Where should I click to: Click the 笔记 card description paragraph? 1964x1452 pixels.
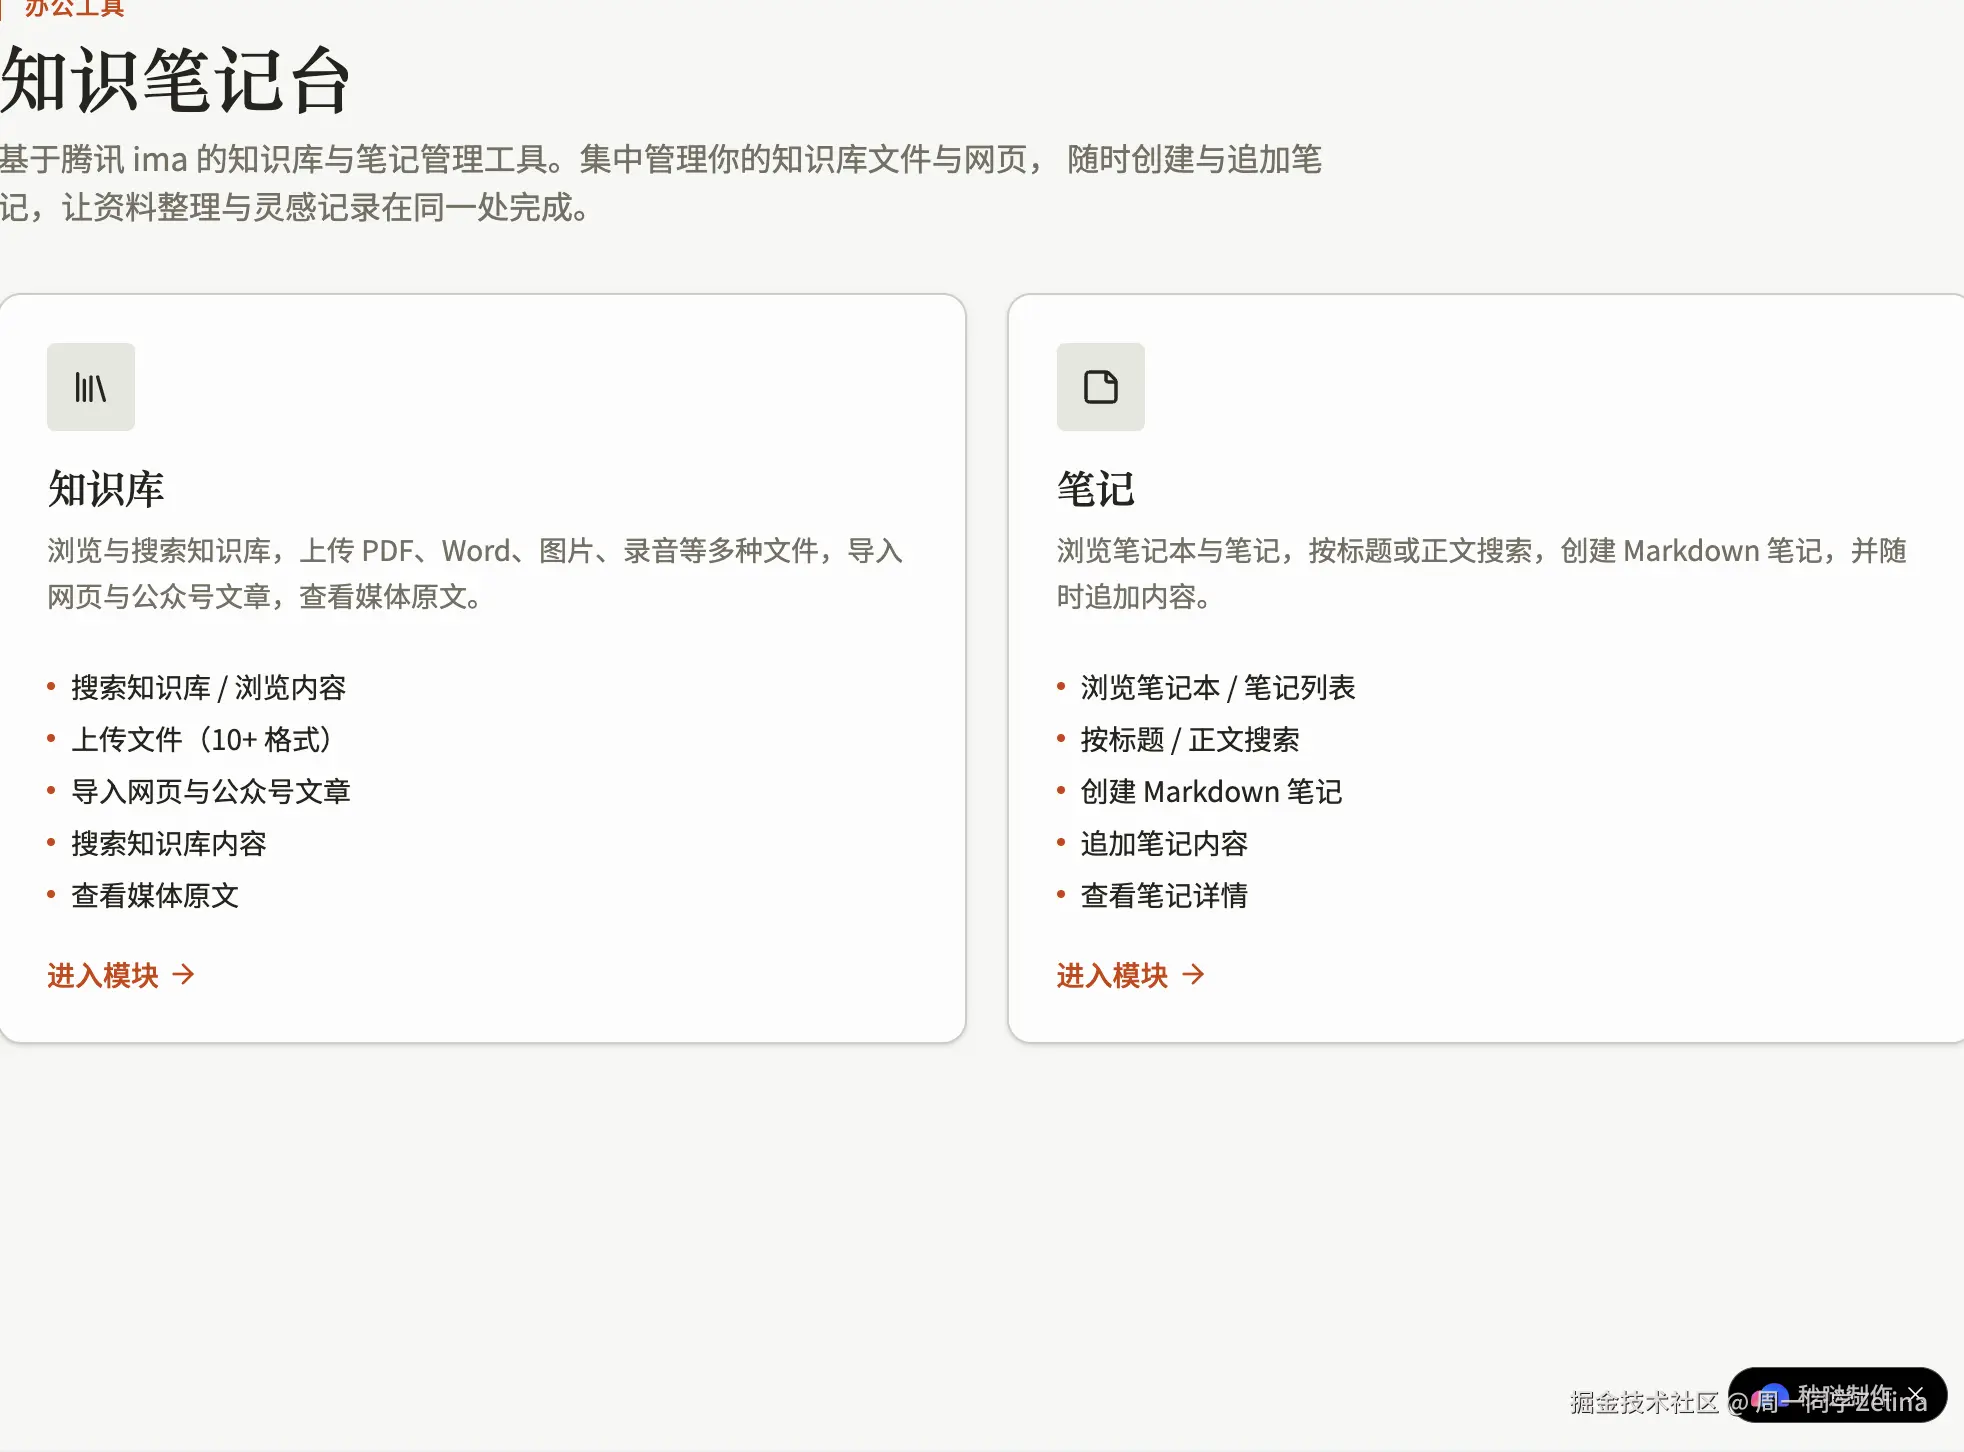point(1482,574)
